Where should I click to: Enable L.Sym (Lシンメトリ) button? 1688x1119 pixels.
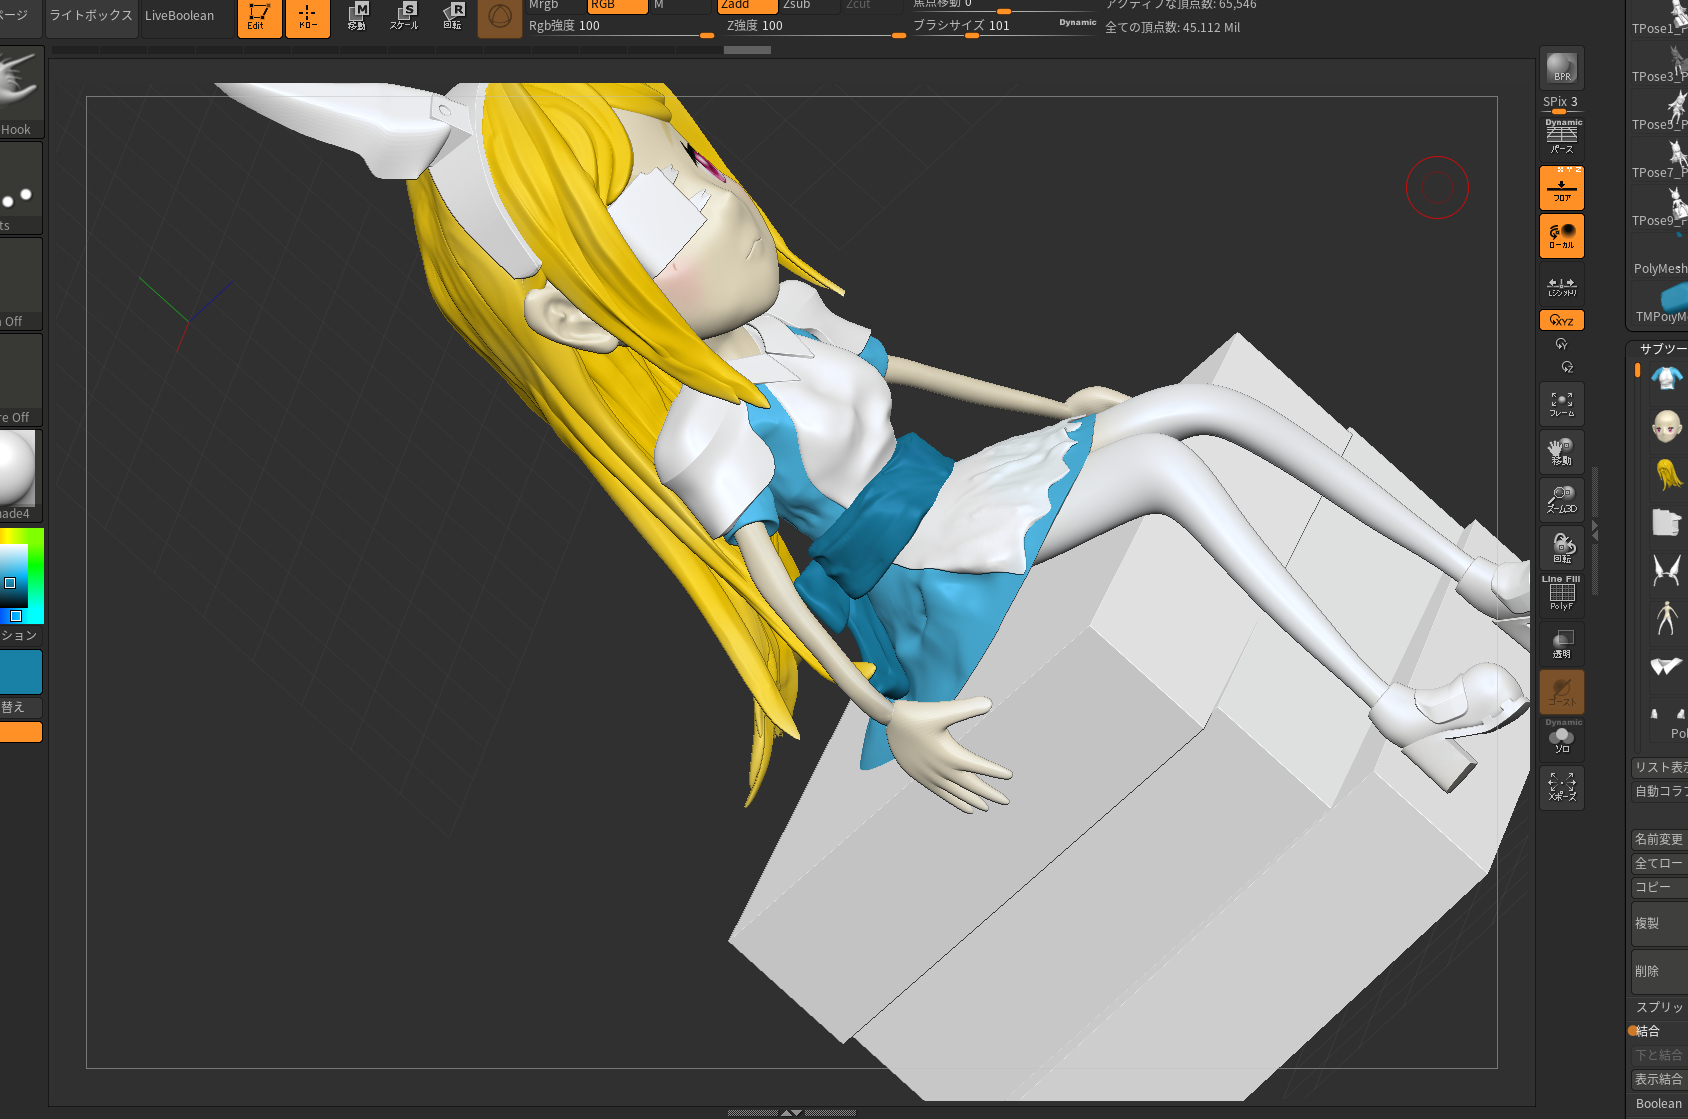(1561, 286)
